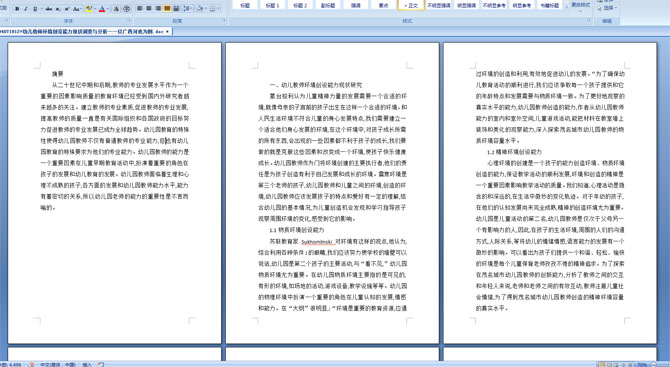Click the zoom out minus button
This screenshot has width=670, height=367.
pos(654,364)
